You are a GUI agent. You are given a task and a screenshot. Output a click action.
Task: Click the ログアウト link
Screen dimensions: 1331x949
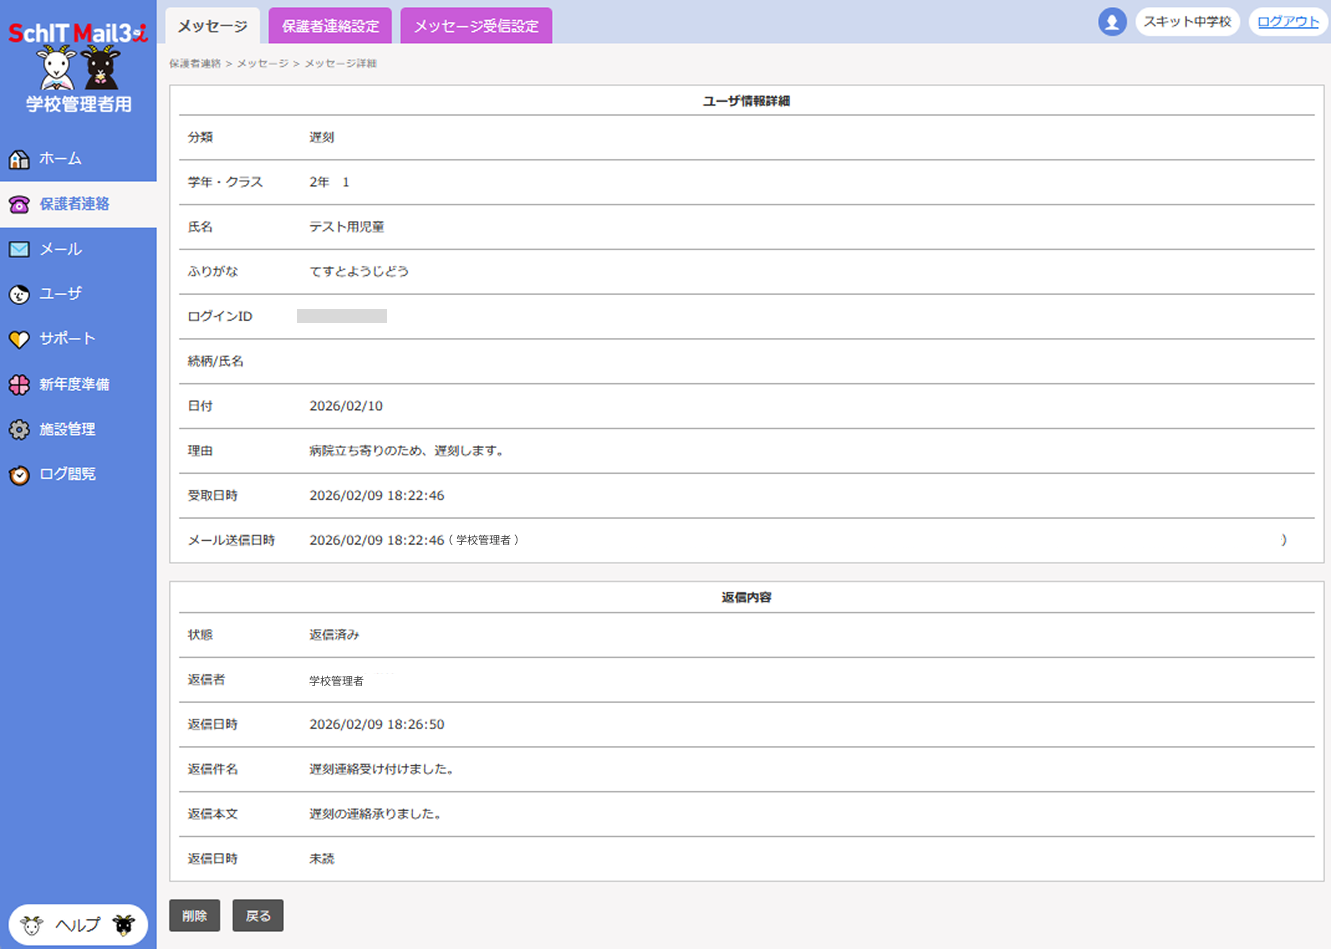(1288, 22)
